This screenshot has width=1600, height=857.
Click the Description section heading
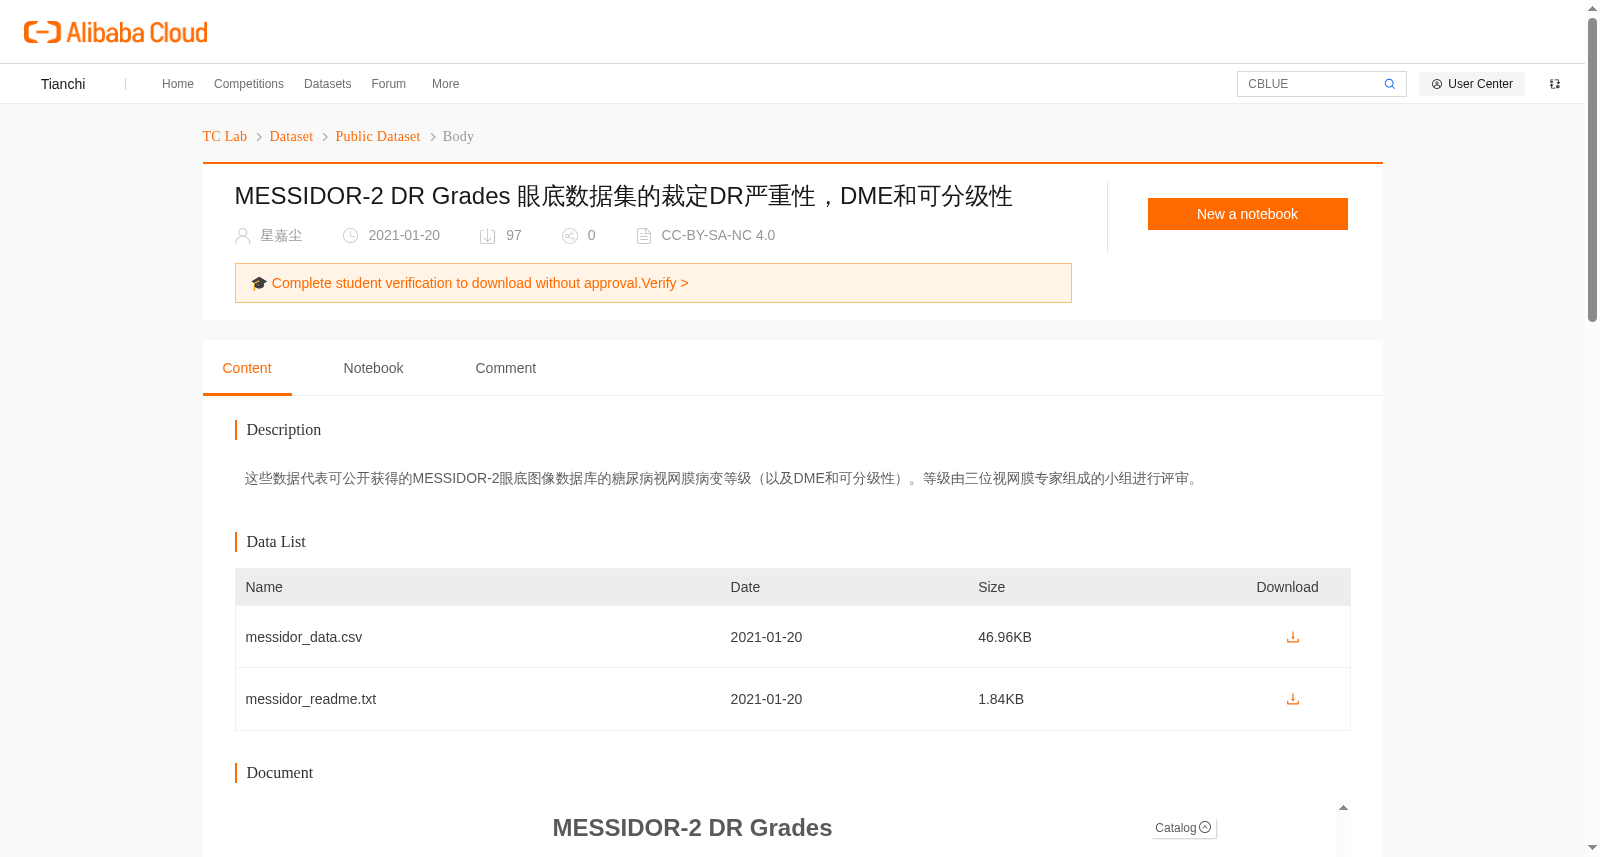pyautogui.click(x=284, y=429)
